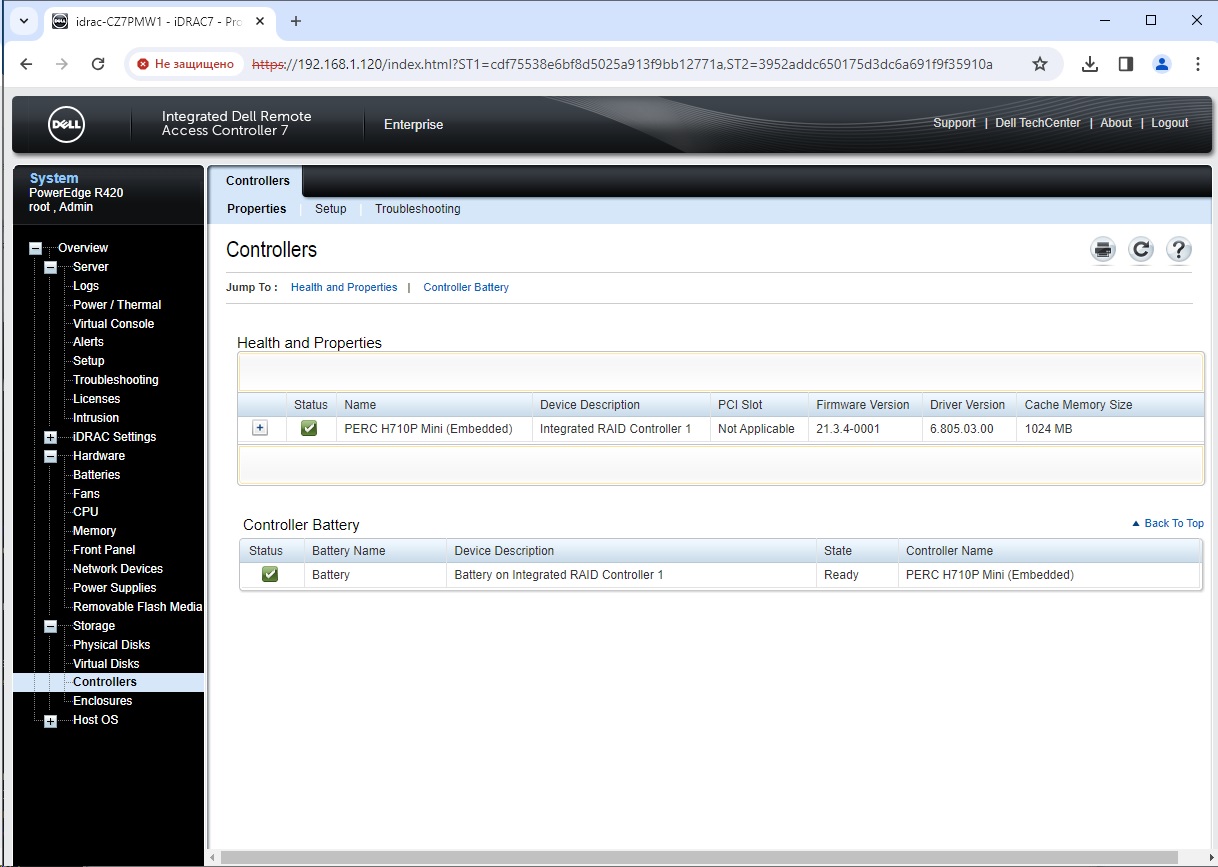Open Physical Disks under Storage
The width and height of the screenshot is (1218, 867).
coord(112,645)
